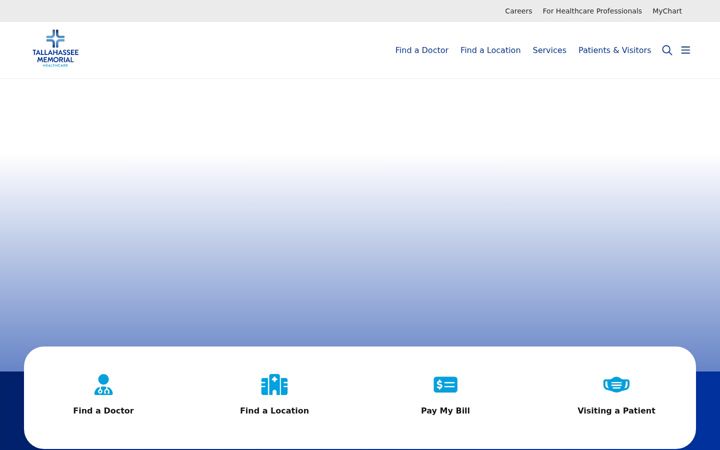Open the Services menu item
720x450 pixels.
[x=549, y=50]
